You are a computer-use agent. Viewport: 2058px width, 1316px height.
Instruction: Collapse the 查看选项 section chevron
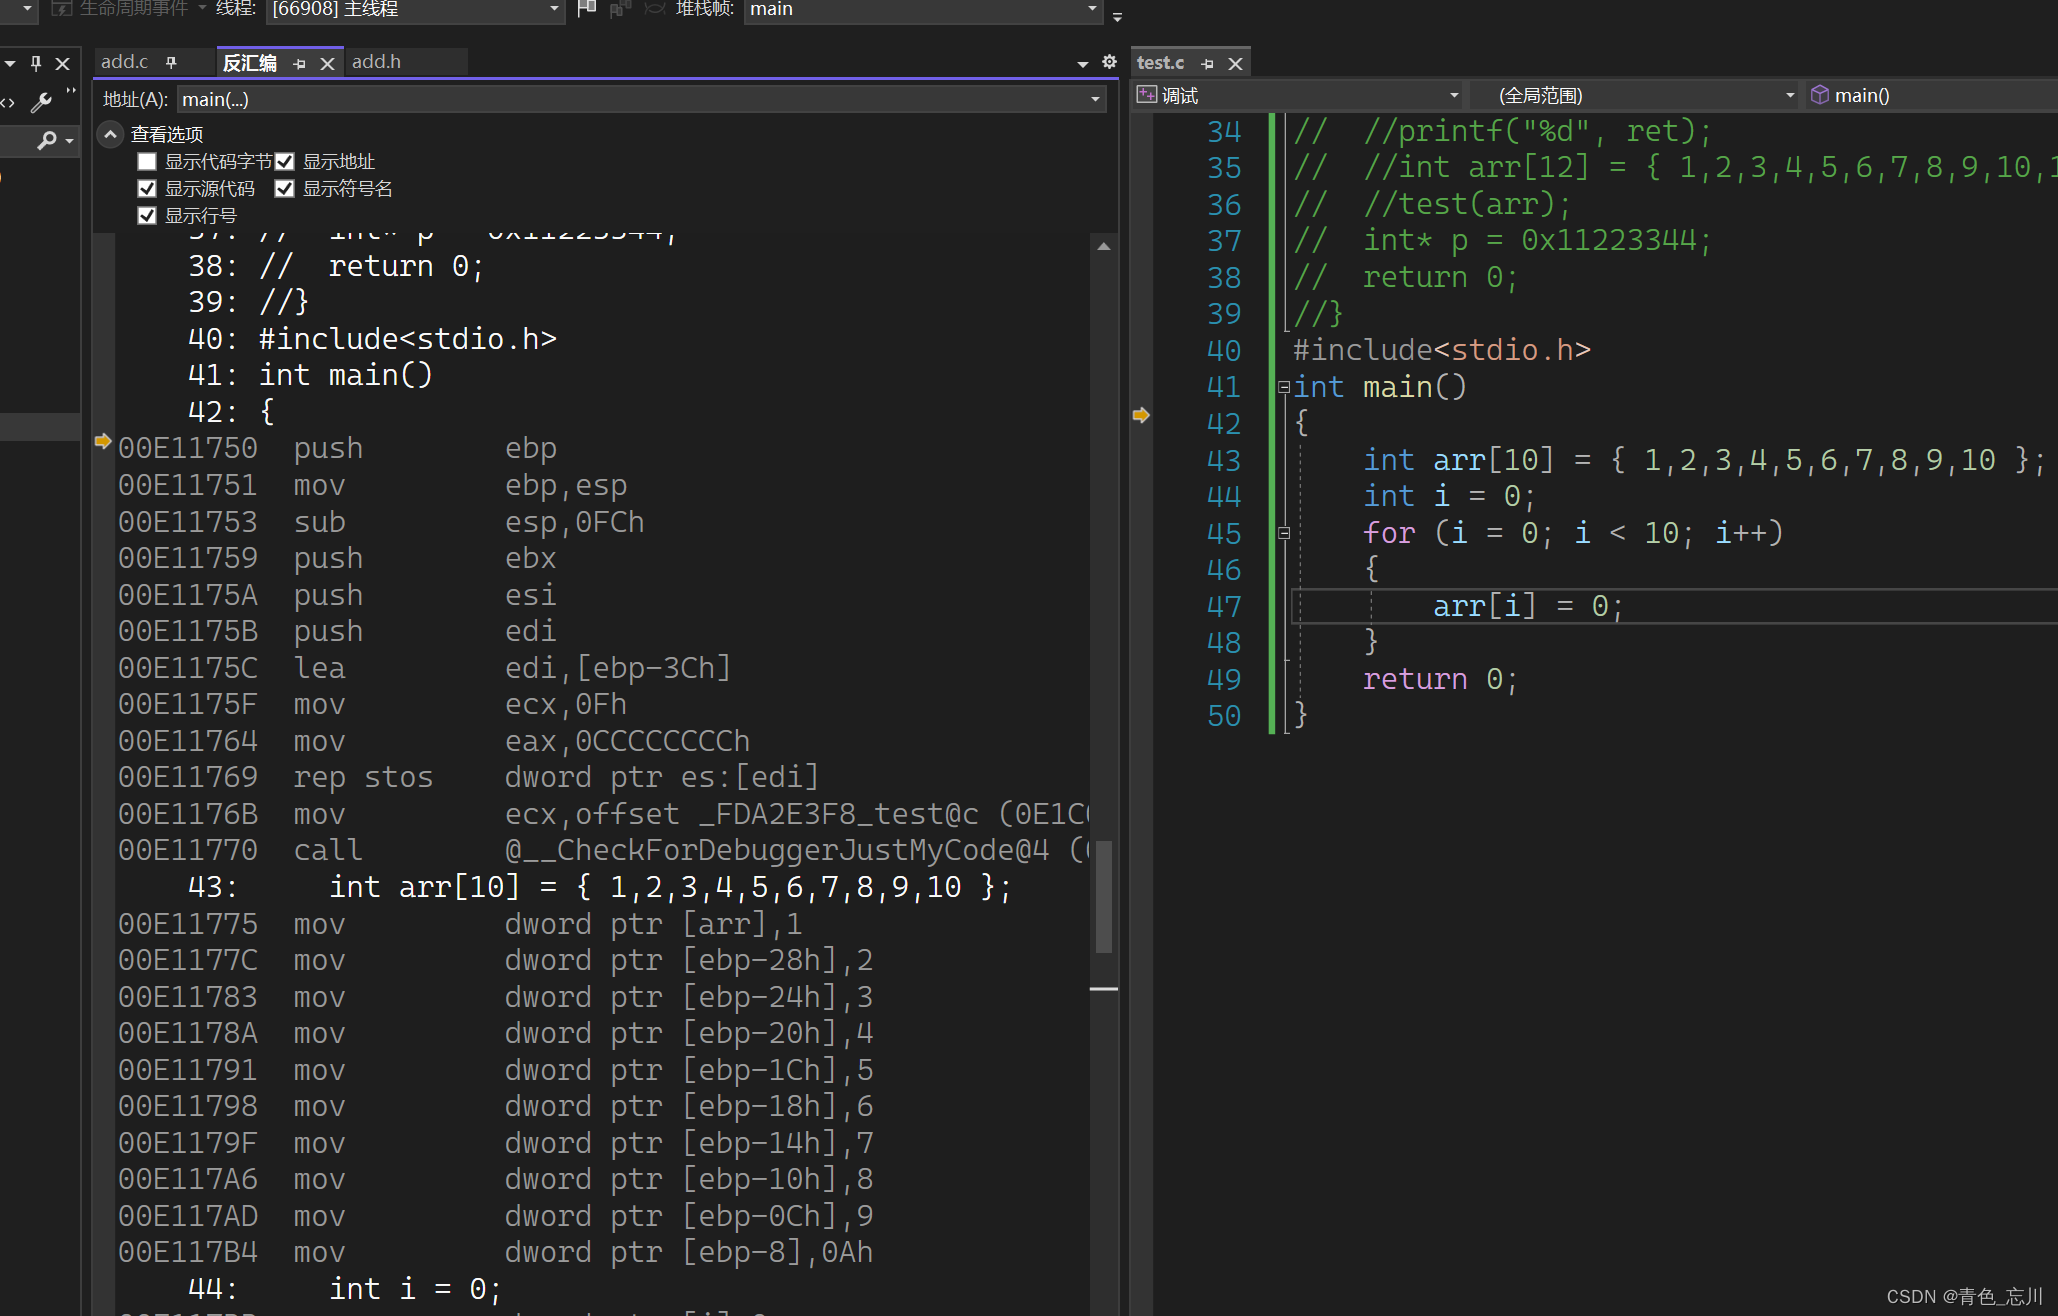[x=110, y=134]
